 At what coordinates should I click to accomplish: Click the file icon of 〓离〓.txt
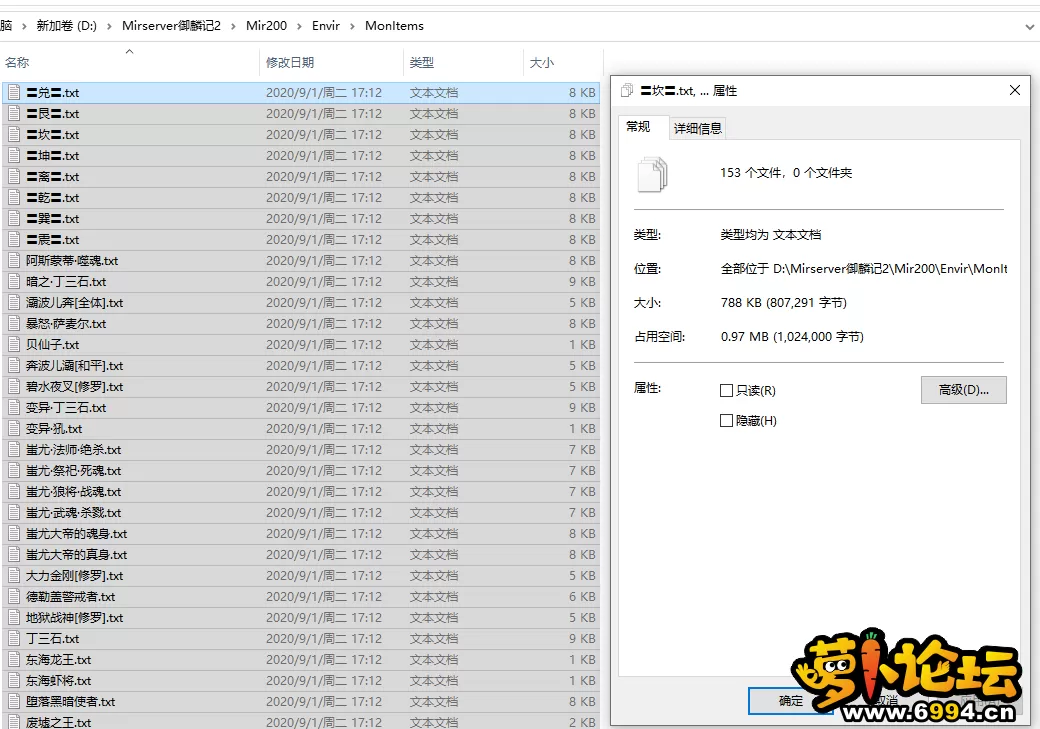14,176
